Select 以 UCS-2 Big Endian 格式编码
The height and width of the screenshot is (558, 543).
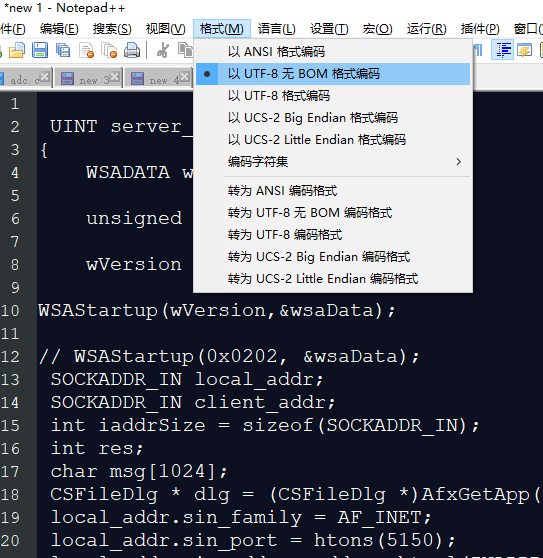(x=333, y=118)
